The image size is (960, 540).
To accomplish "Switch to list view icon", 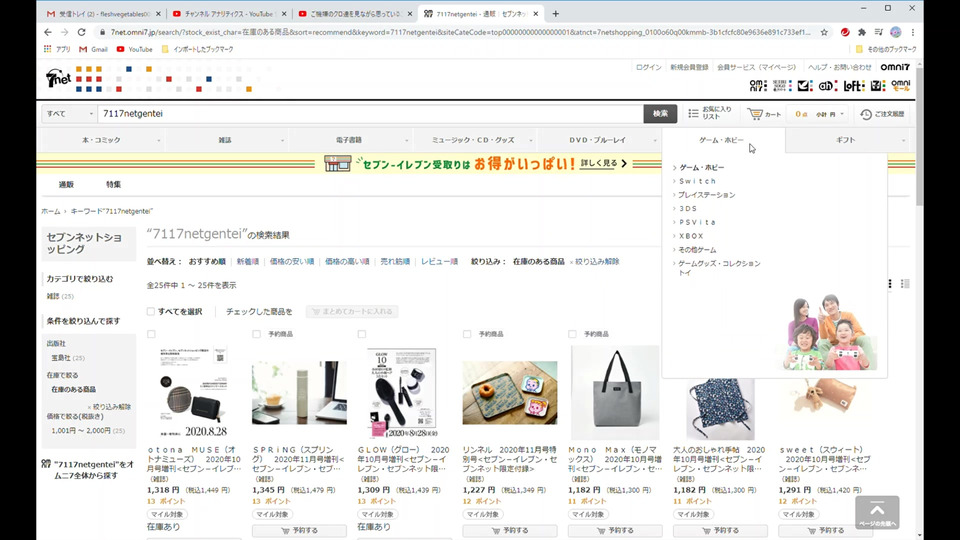I will pos(905,283).
